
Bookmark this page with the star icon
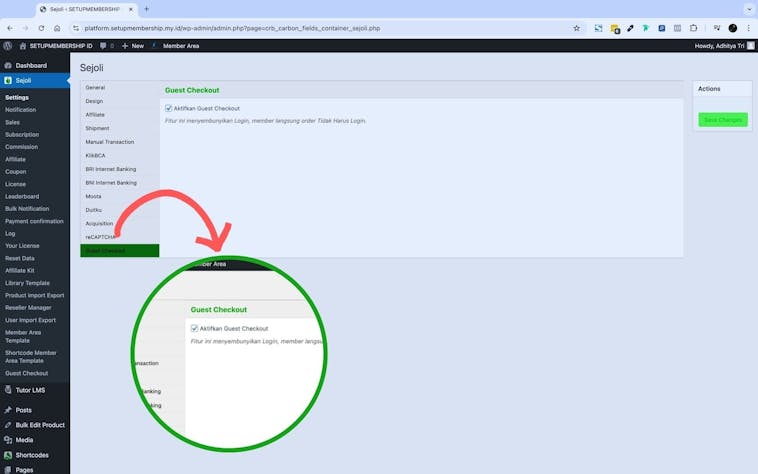coord(576,28)
